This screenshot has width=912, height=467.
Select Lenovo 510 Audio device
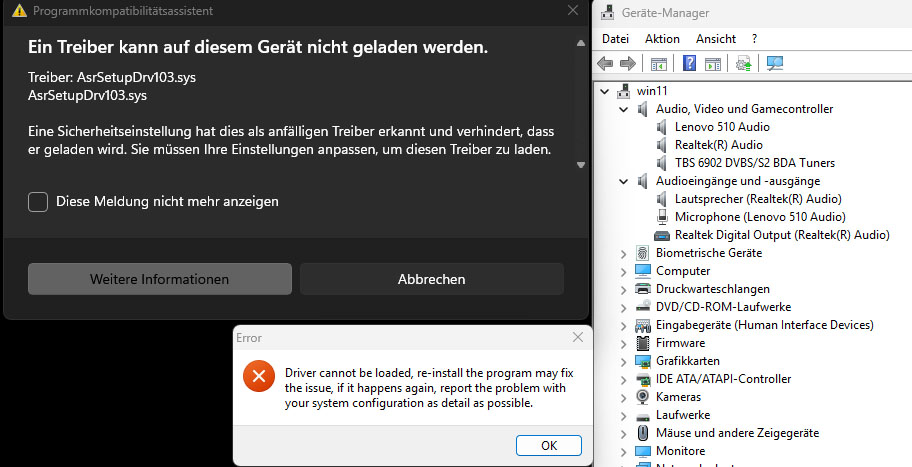pyautogui.click(x=722, y=127)
